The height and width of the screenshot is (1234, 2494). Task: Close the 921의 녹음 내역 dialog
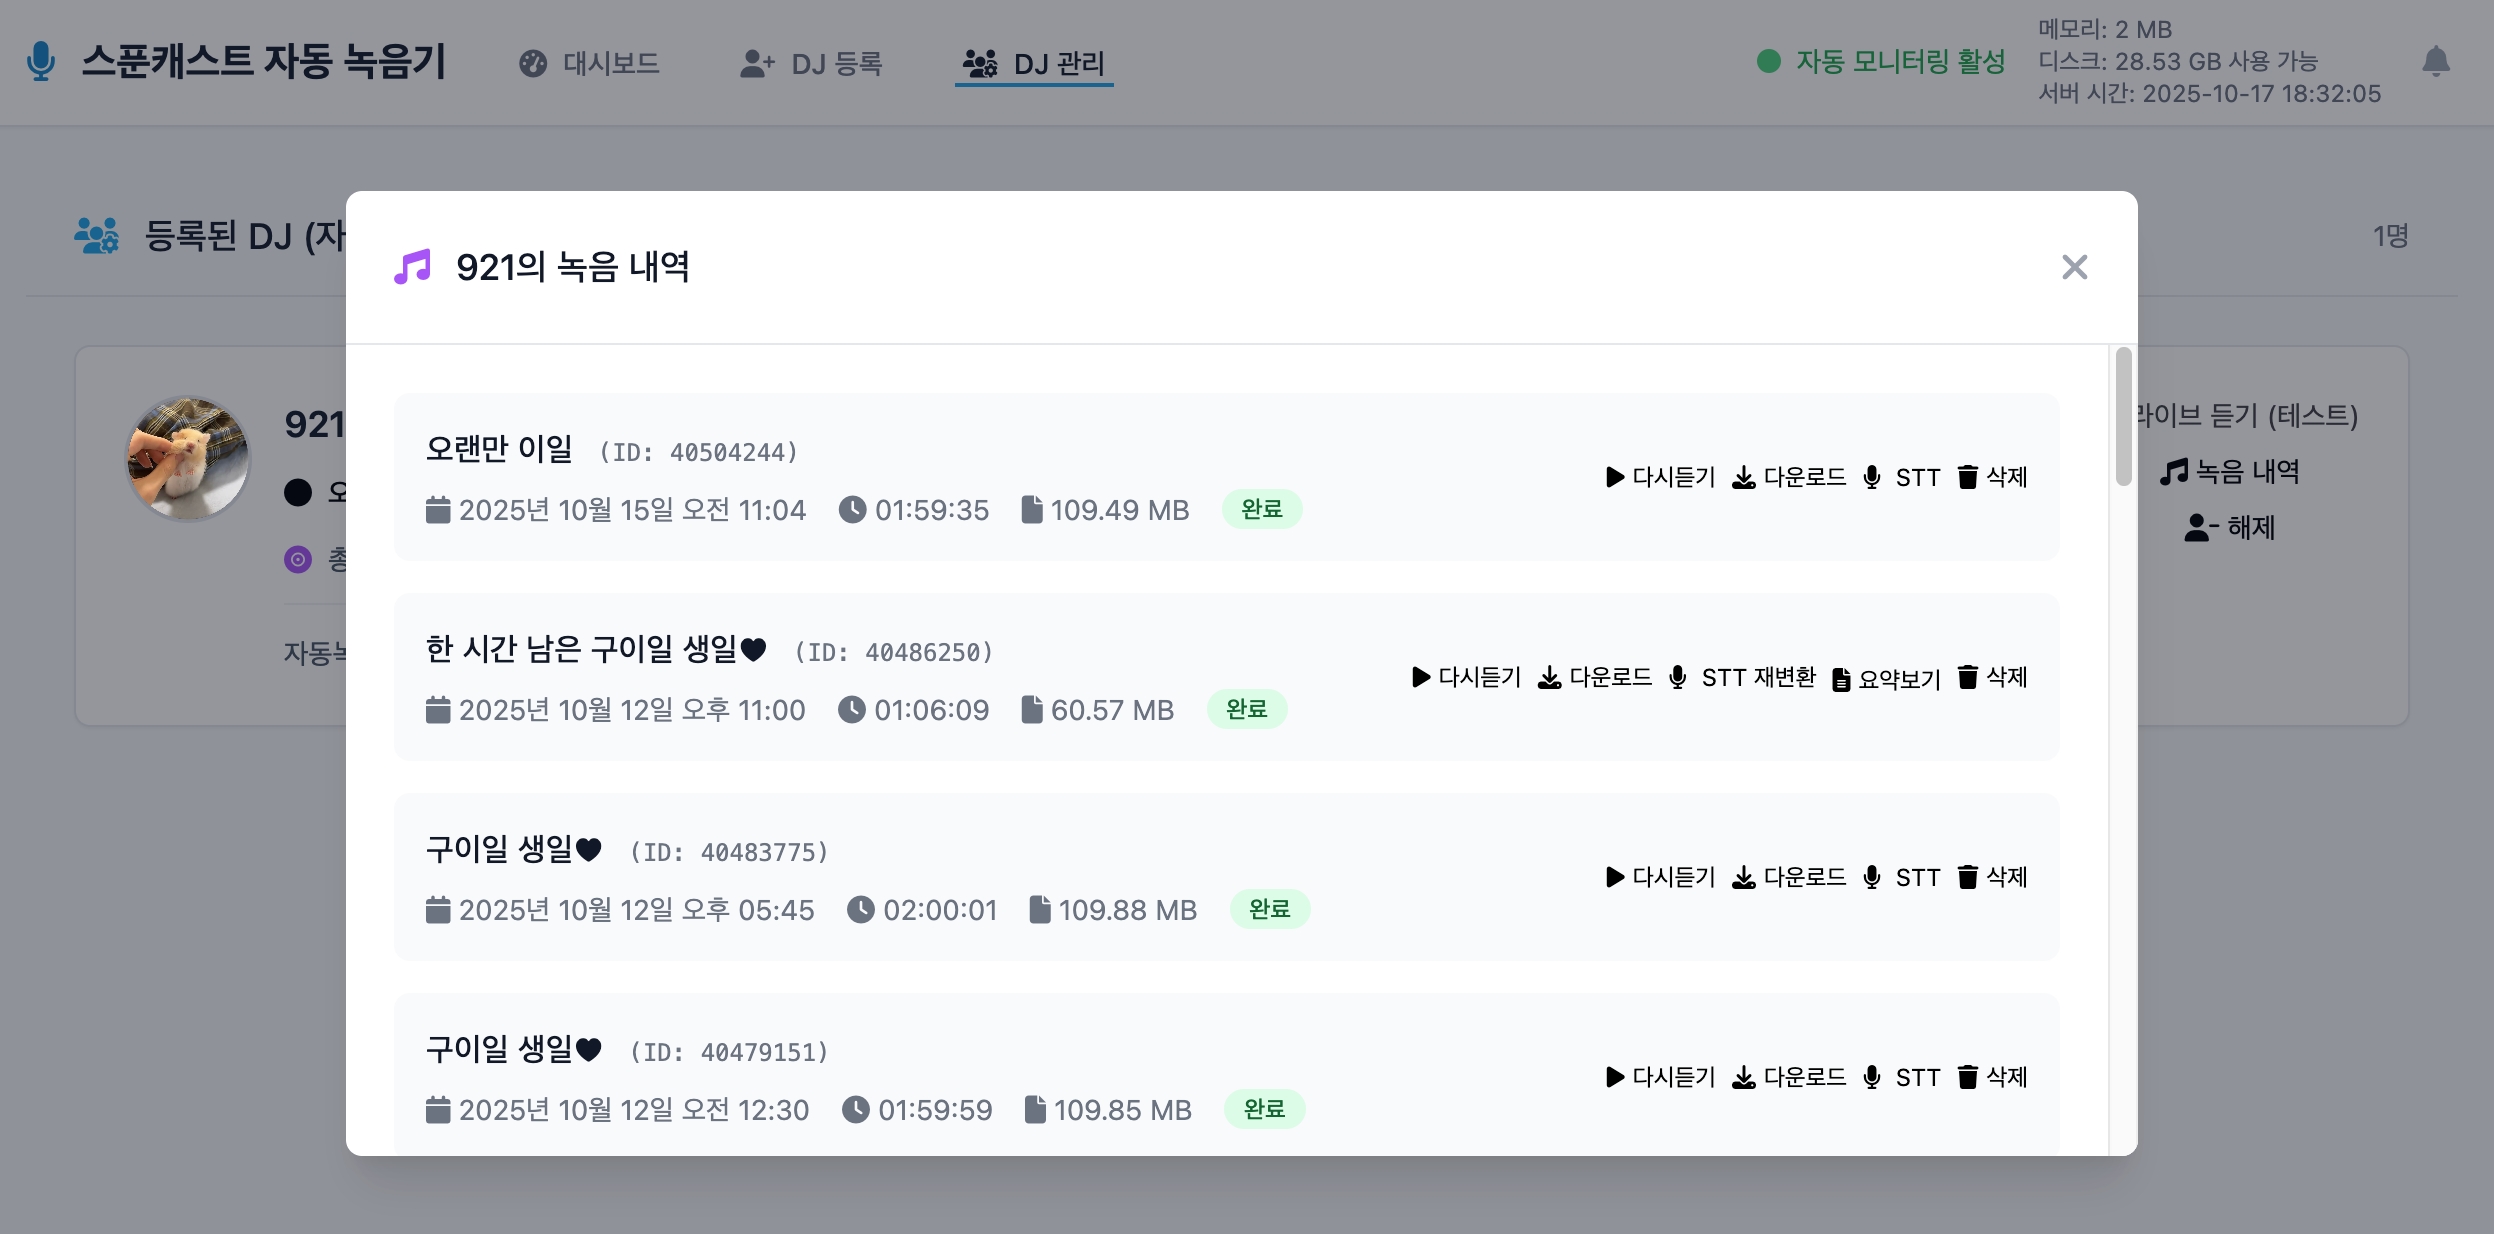(x=2074, y=267)
